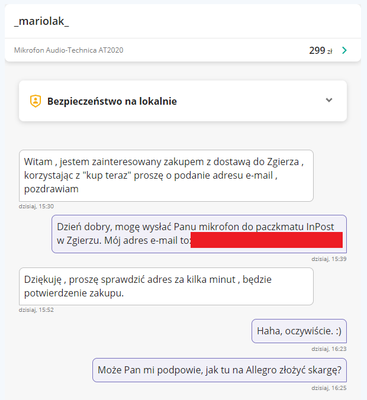
Task: Click the timestamp dzisiaj, 16:25
Action: [329, 388]
